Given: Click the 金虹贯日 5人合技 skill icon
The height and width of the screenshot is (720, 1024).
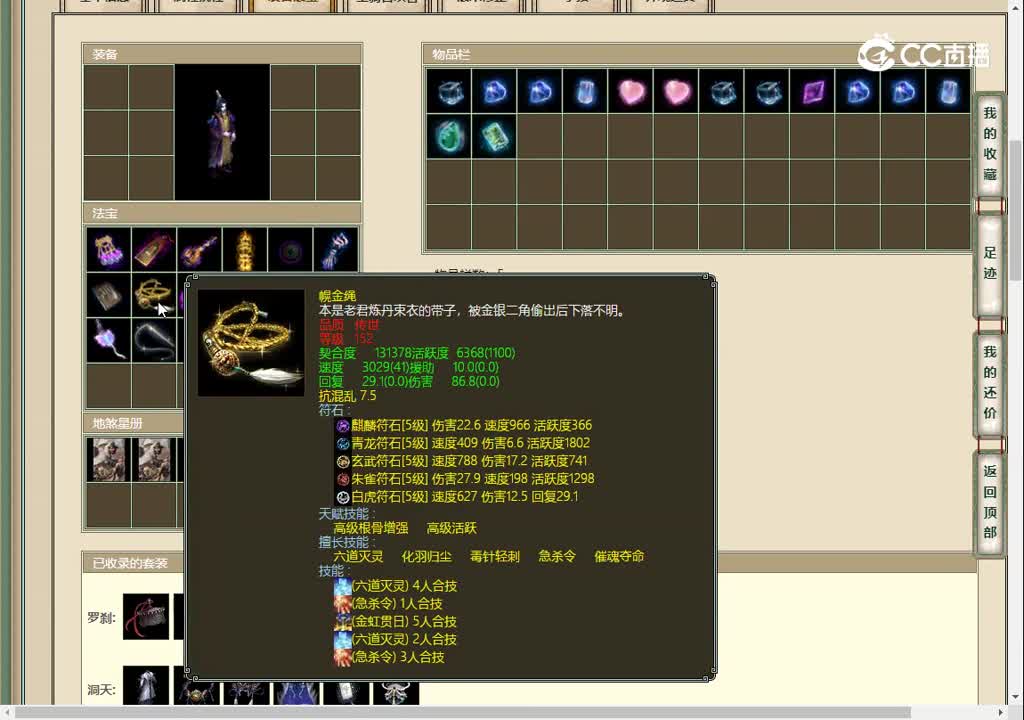Looking at the screenshot, I should tap(343, 621).
